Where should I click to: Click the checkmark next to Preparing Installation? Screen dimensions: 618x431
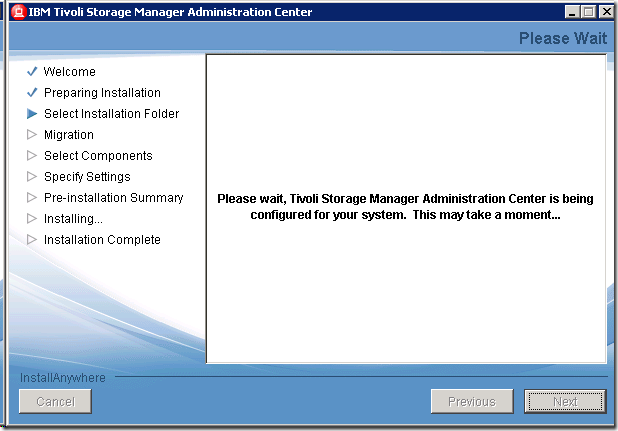(32, 93)
